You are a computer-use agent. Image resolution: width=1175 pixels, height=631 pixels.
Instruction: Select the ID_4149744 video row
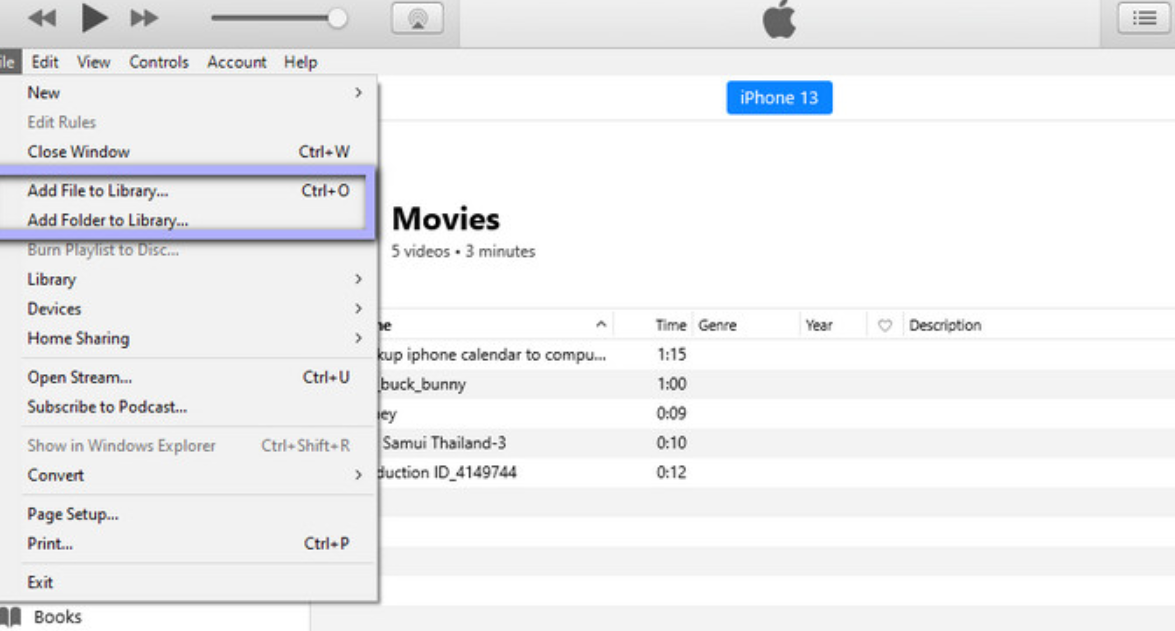click(776, 472)
